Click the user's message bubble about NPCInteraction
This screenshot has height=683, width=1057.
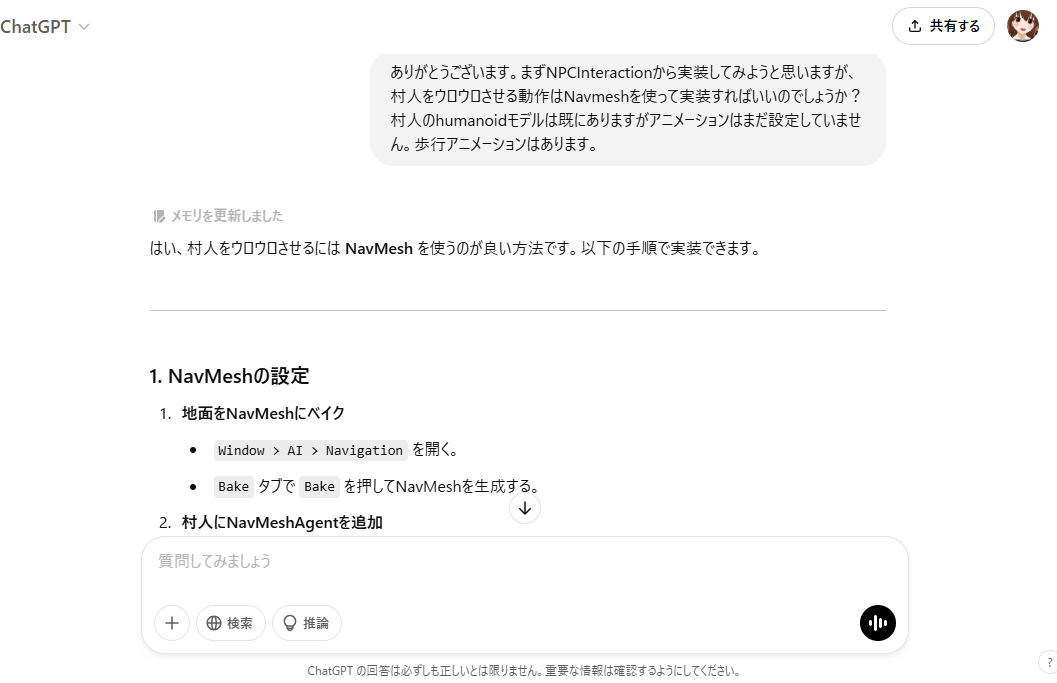click(x=628, y=108)
